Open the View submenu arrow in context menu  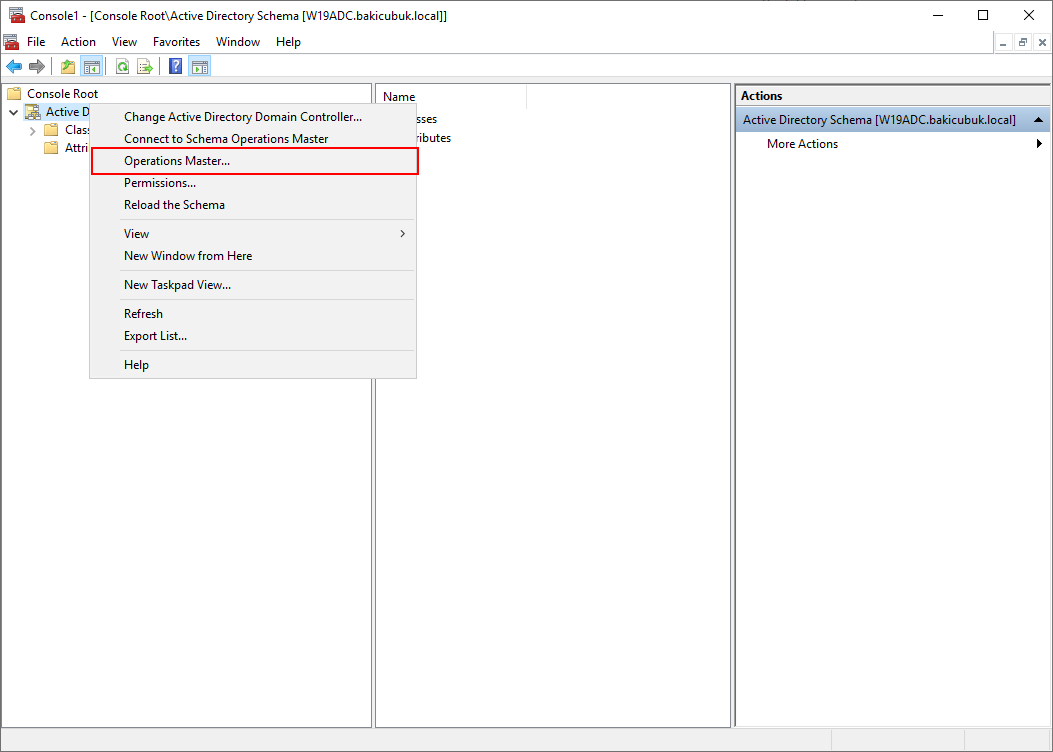coord(402,234)
